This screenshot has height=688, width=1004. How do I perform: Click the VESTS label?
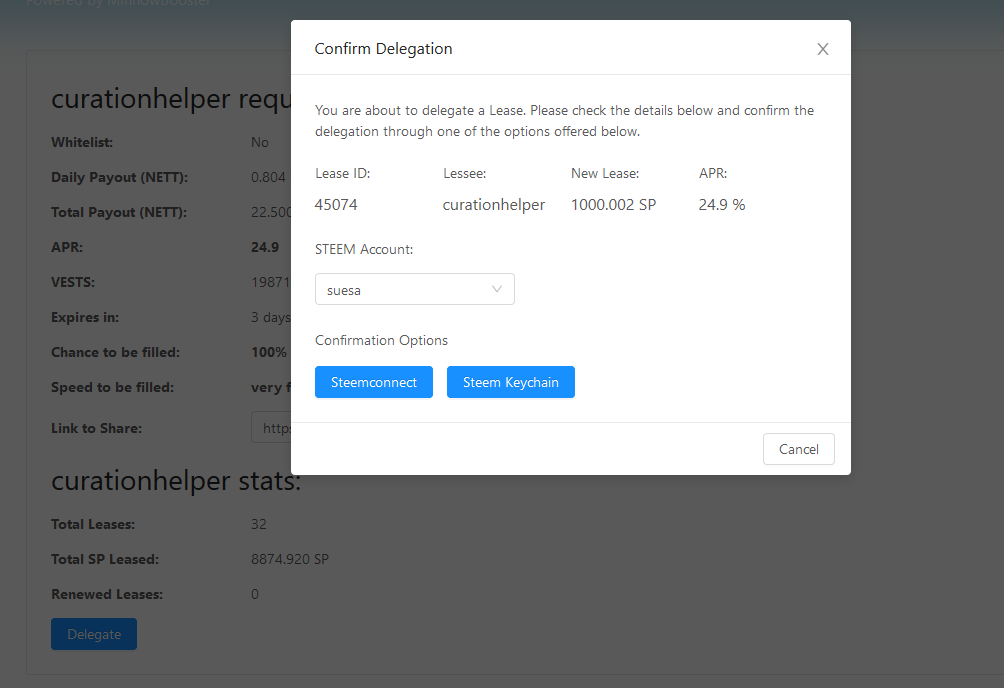[73, 283]
